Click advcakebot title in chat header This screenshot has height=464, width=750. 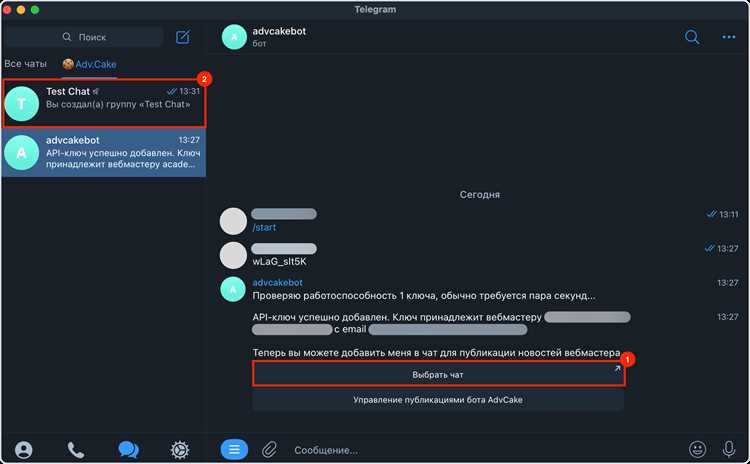279,31
